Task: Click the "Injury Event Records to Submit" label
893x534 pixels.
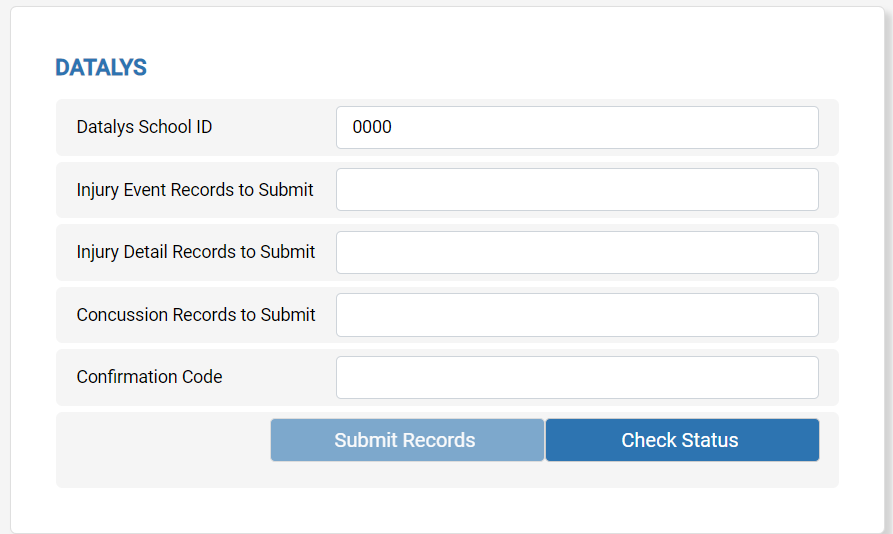Action: 195,190
